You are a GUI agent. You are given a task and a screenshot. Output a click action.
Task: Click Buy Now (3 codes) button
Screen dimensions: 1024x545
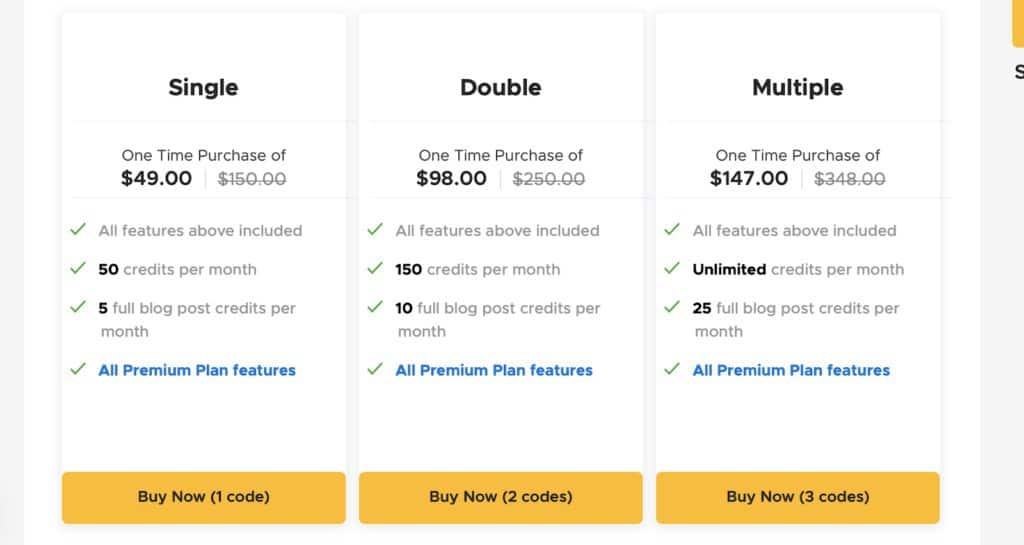click(x=798, y=497)
